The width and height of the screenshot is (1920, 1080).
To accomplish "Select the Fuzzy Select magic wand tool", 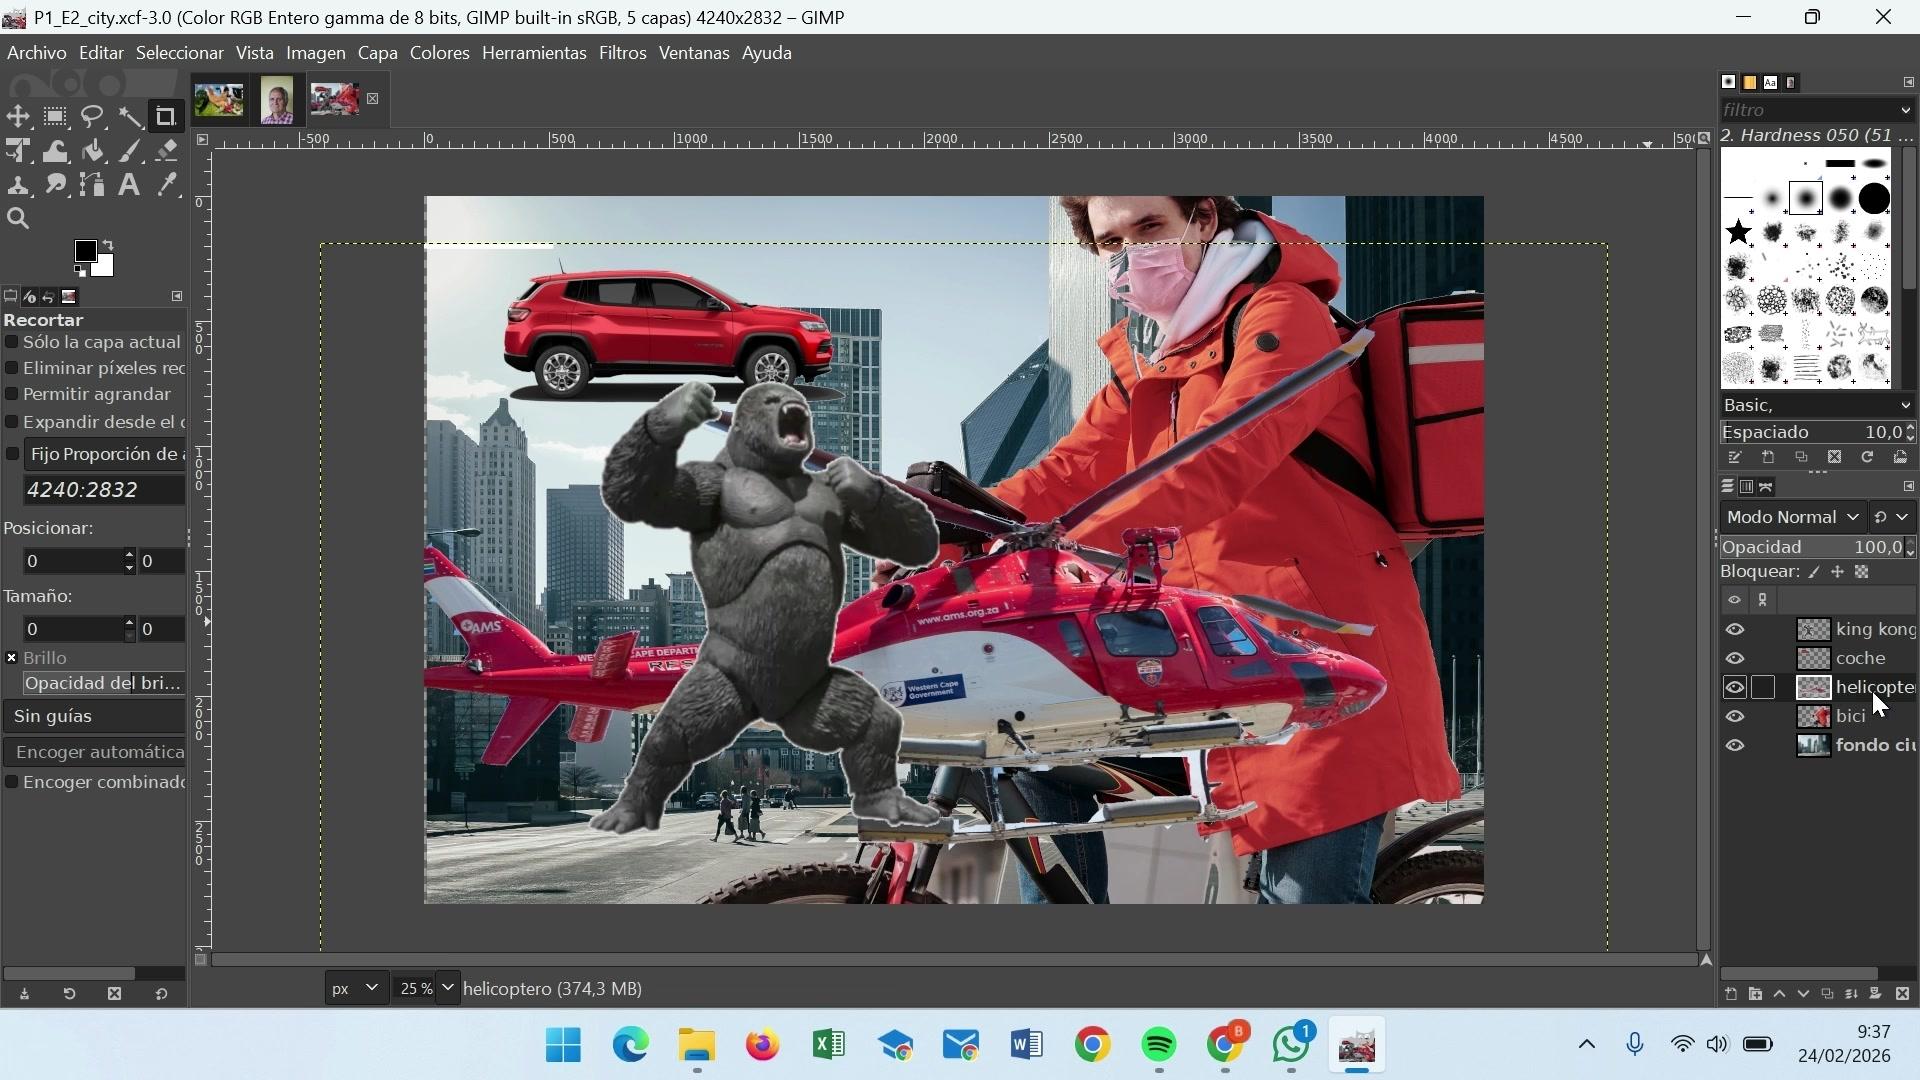I will (x=130, y=117).
